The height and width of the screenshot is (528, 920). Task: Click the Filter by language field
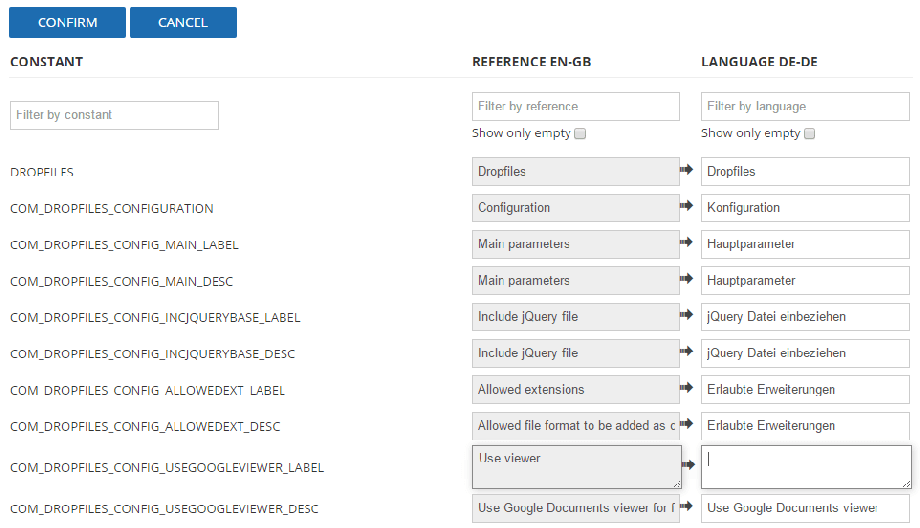click(x=804, y=106)
